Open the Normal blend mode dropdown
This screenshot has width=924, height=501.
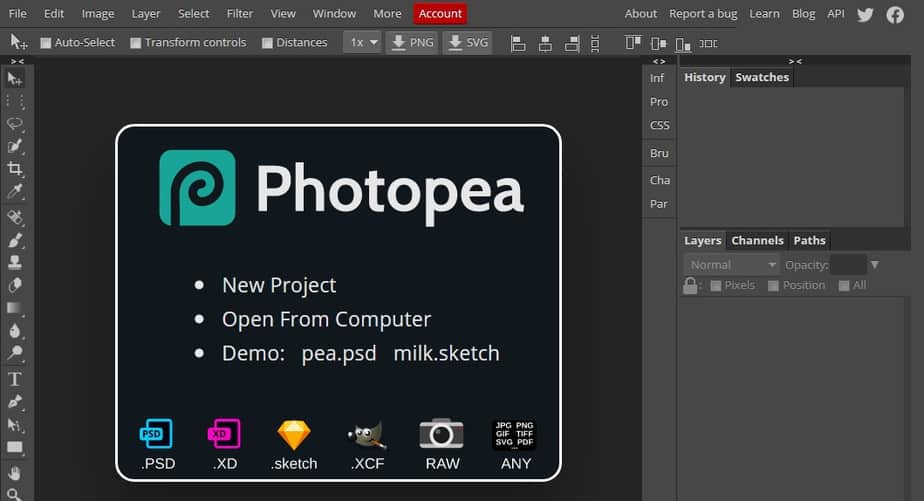tap(731, 265)
